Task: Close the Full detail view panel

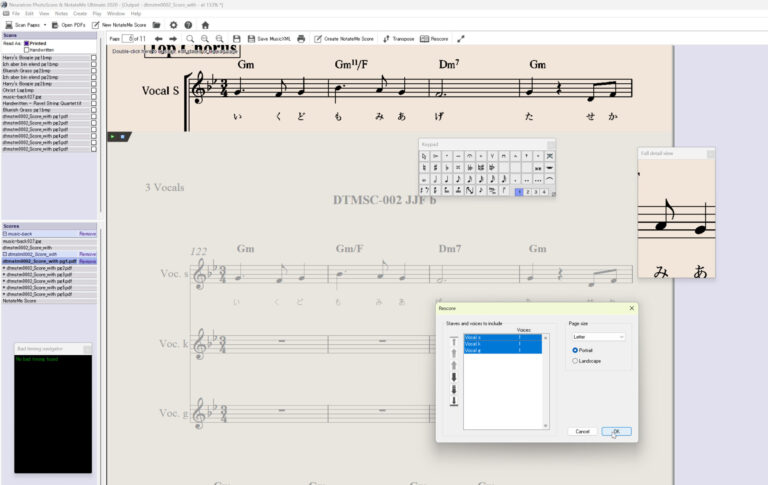Action: point(710,153)
